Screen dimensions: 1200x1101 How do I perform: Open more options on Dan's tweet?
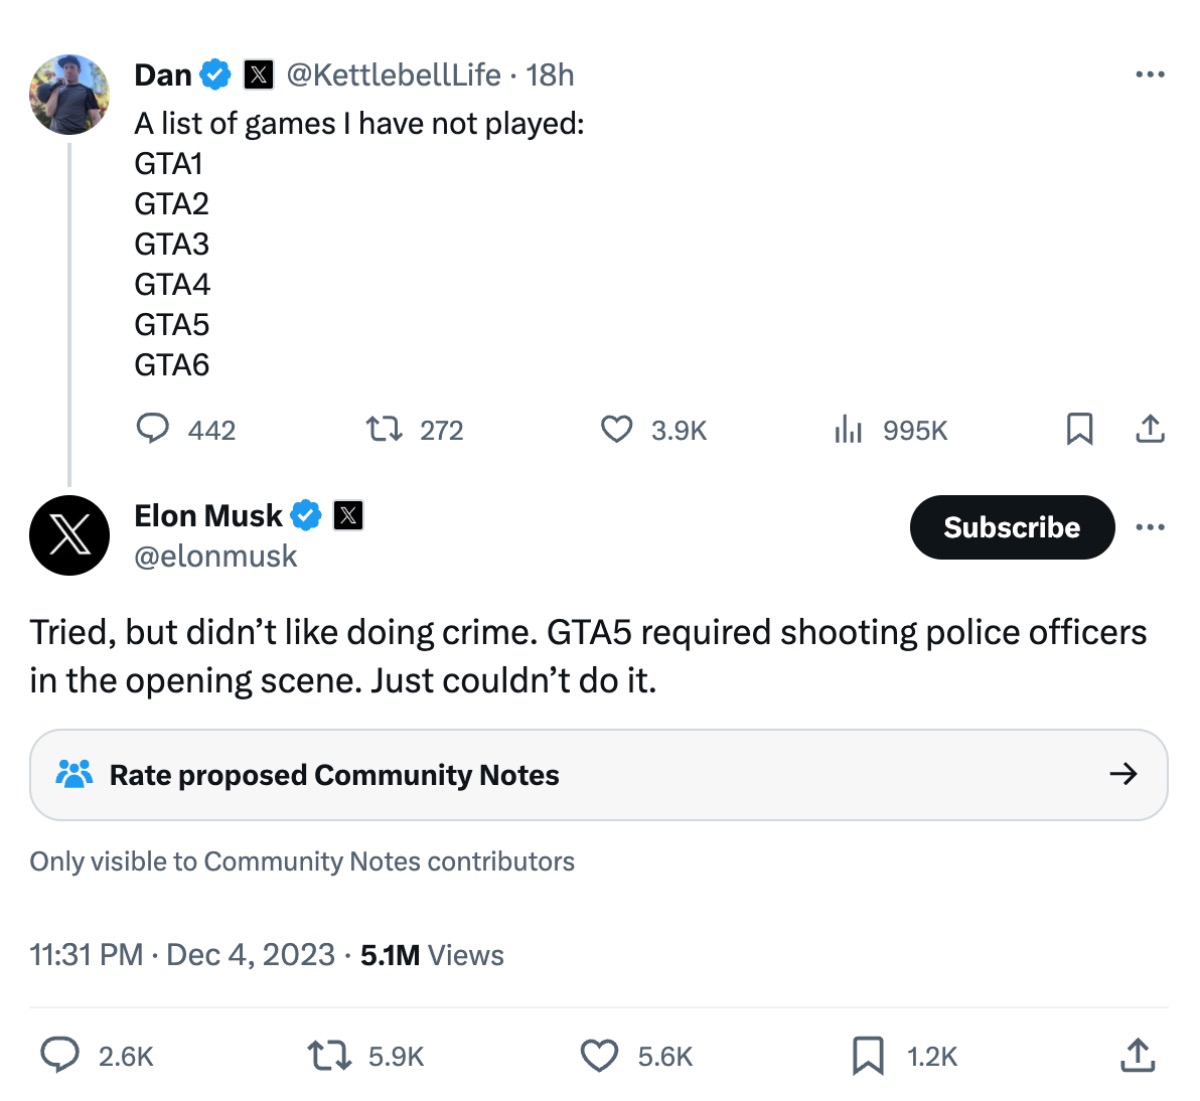(1150, 73)
